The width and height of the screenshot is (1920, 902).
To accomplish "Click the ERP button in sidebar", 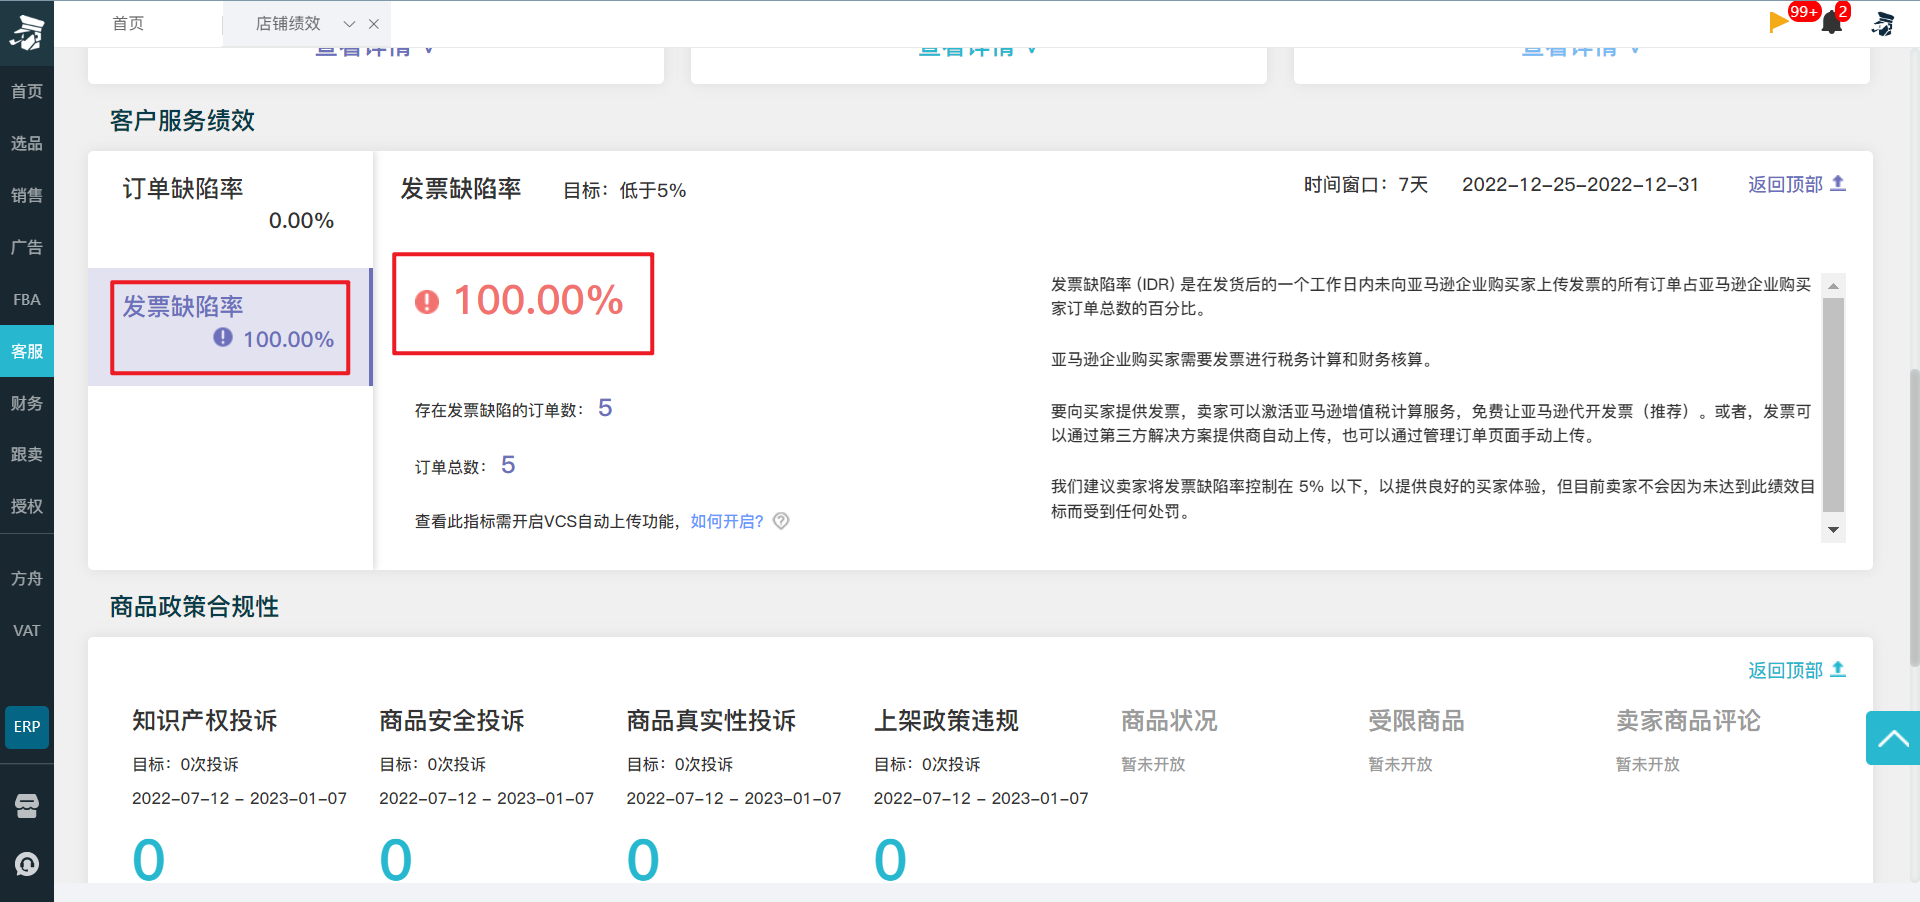I will (27, 727).
